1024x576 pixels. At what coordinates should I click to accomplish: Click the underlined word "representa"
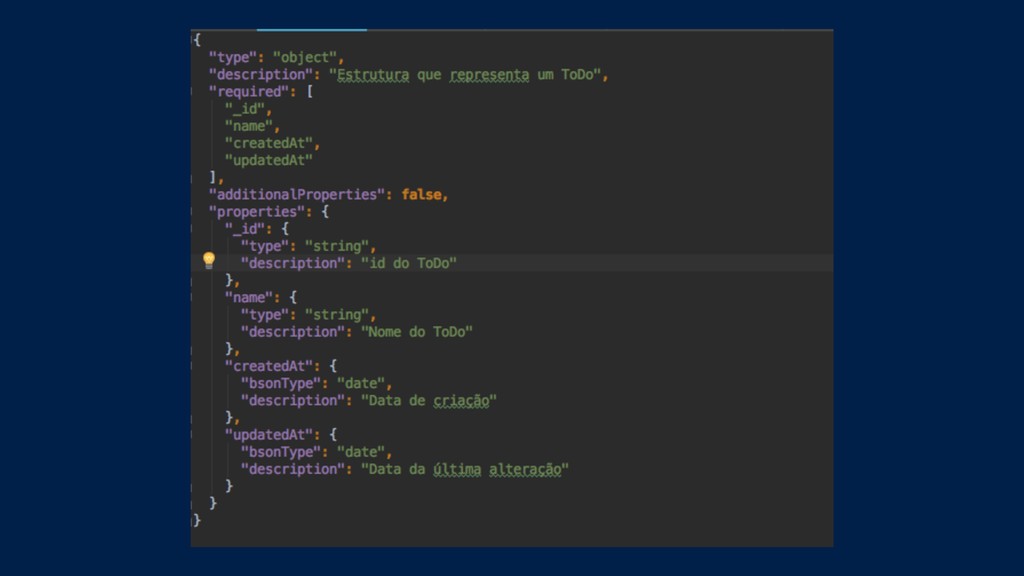[489, 75]
